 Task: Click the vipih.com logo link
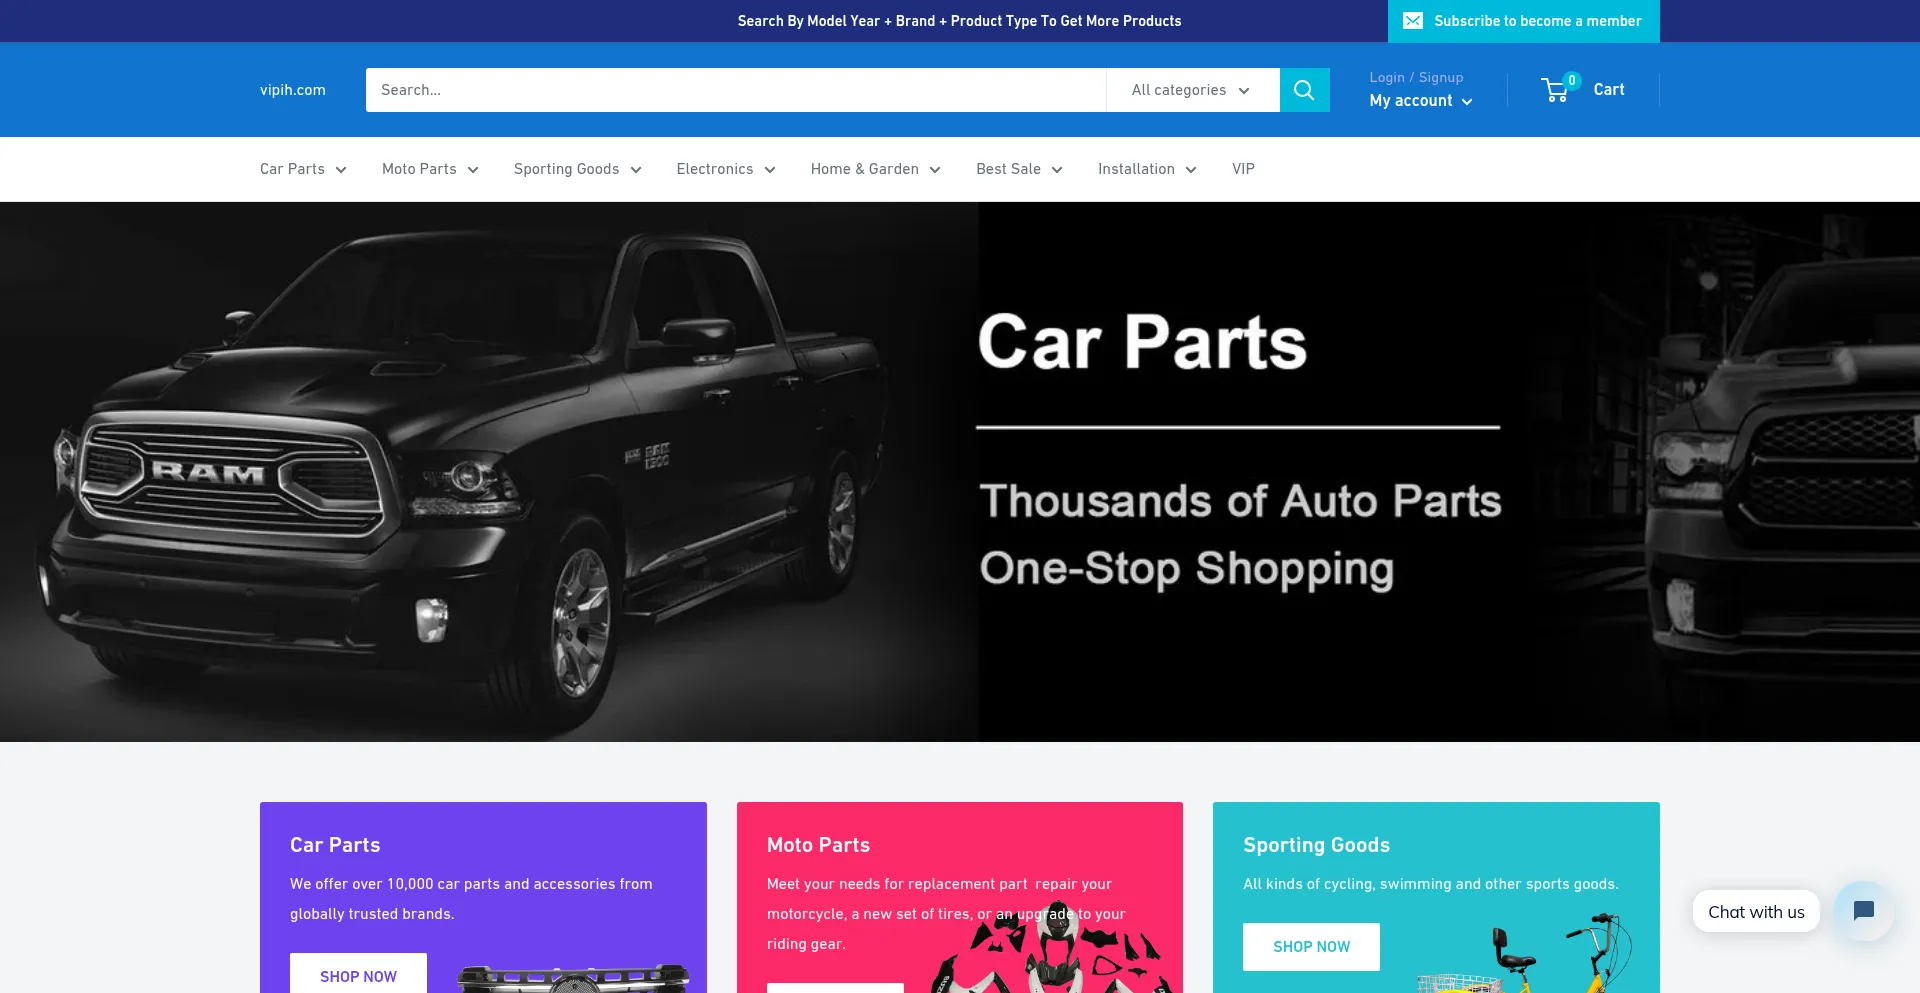[x=293, y=90]
